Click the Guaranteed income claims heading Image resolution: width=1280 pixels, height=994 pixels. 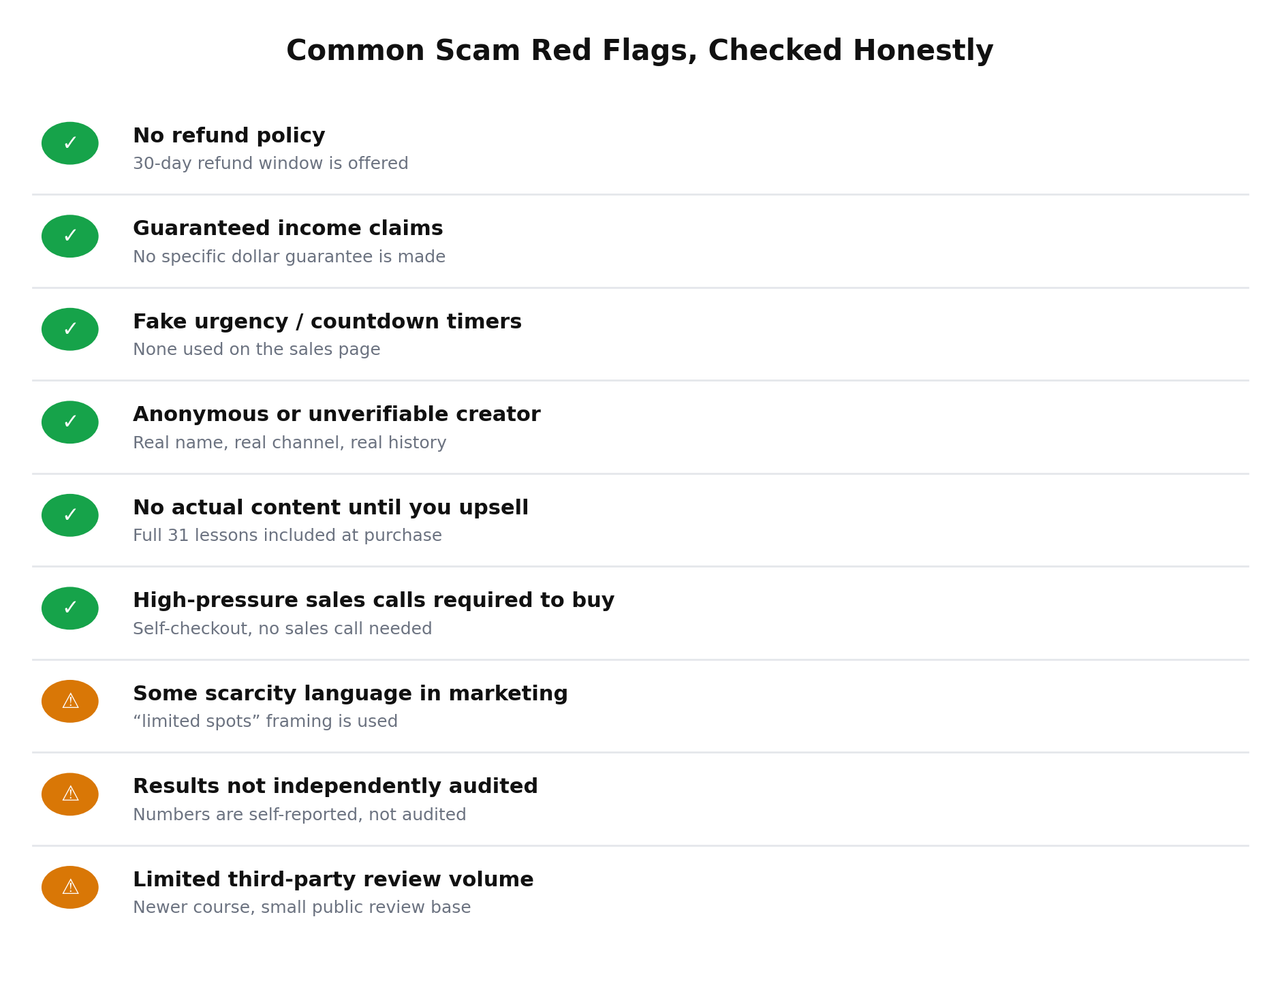(x=288, y=229)
